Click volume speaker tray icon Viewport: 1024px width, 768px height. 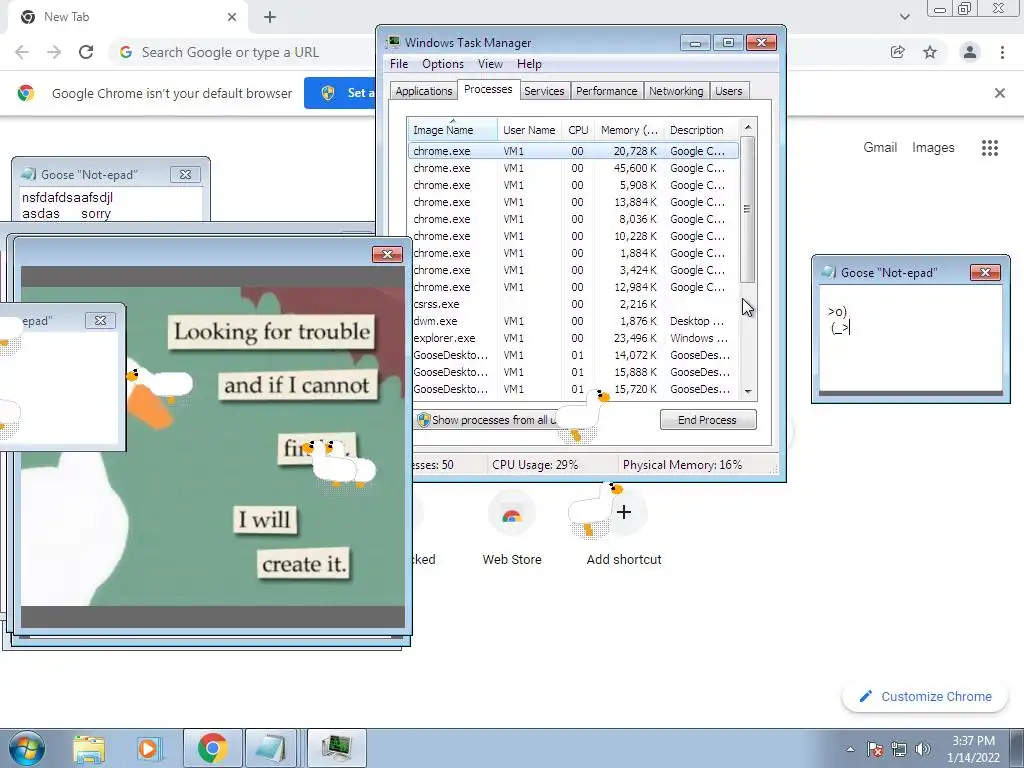(923, 749)
